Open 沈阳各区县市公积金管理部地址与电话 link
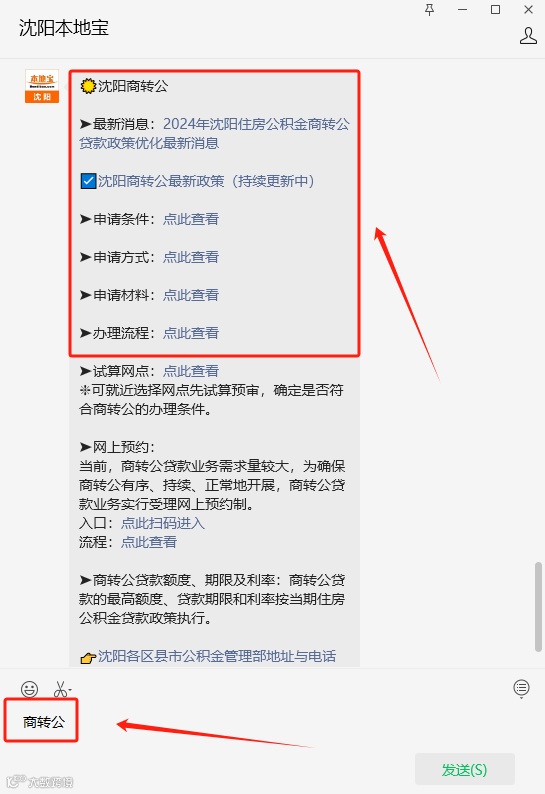This screenshot has height=794, width=545. point(217,656)
